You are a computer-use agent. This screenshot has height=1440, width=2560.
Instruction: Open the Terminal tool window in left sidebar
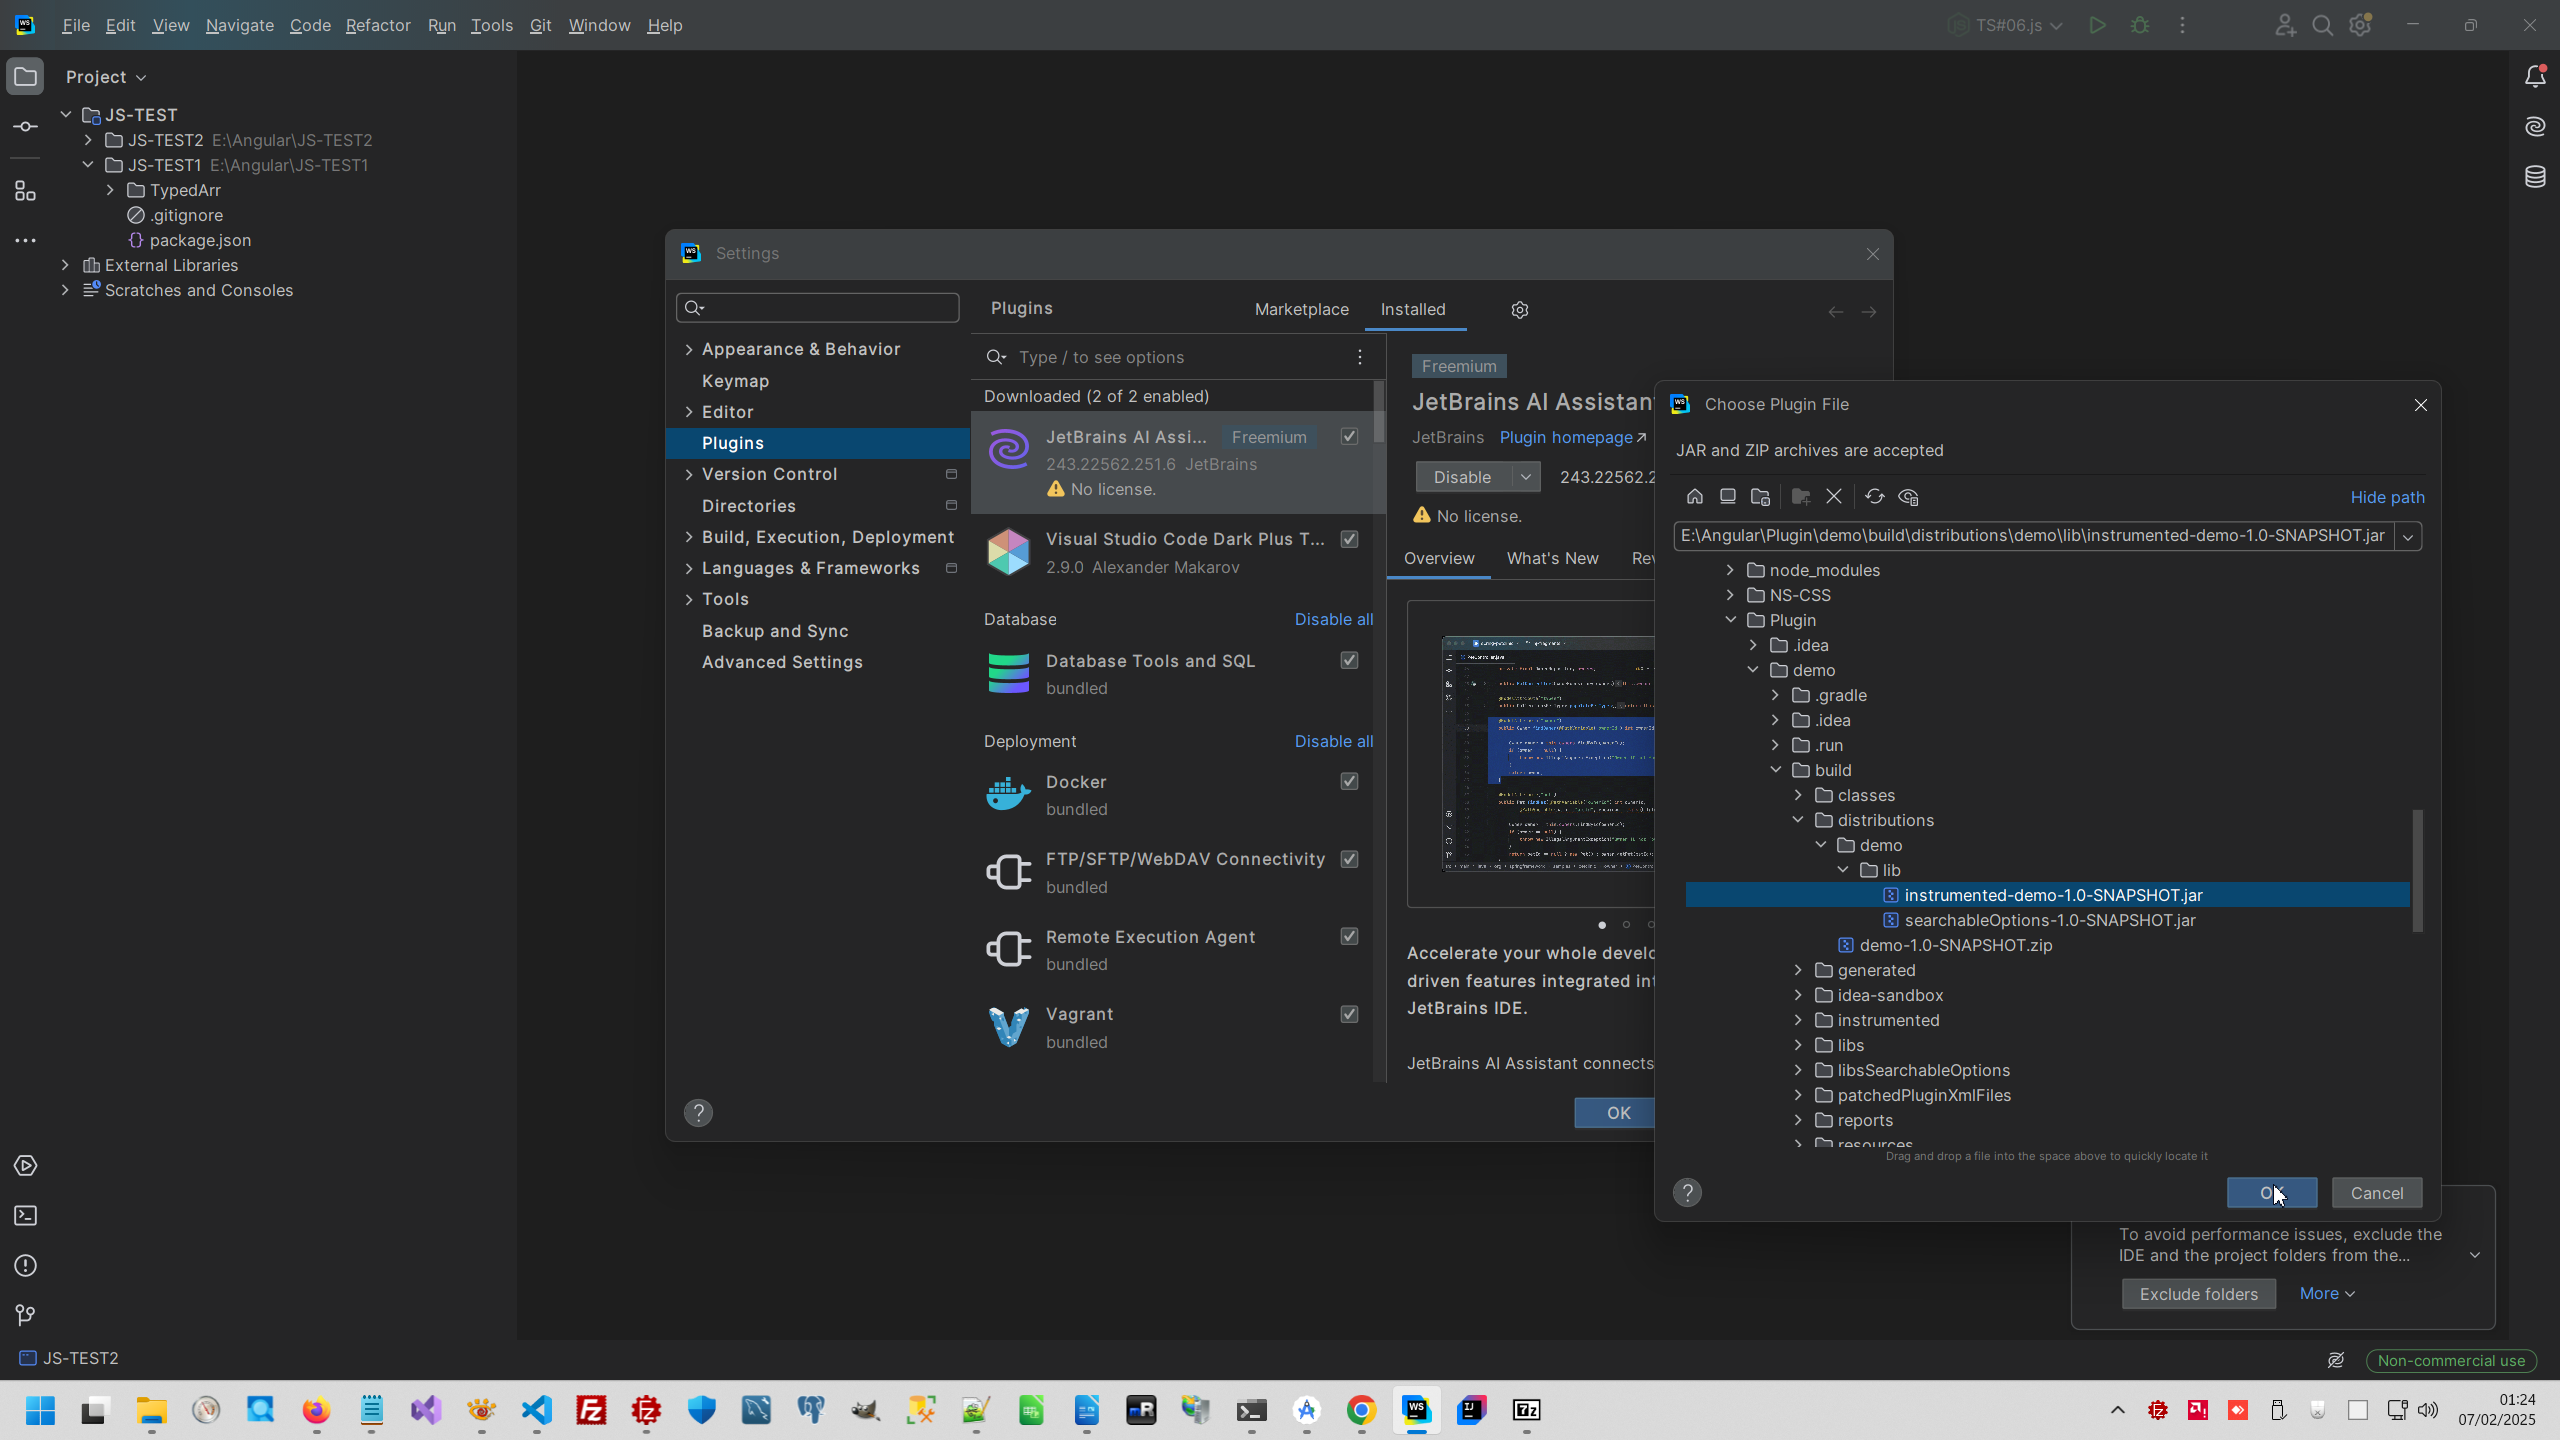pyautogui.click(x=26, y=1216)
